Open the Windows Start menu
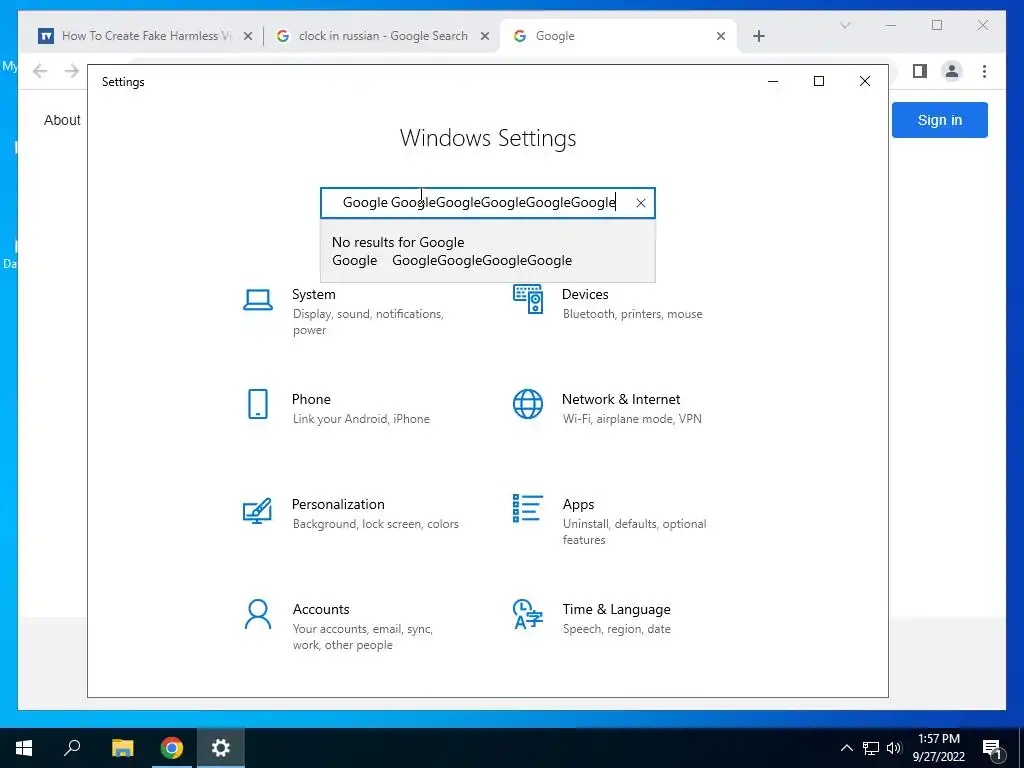 click(x=24, y=748)
